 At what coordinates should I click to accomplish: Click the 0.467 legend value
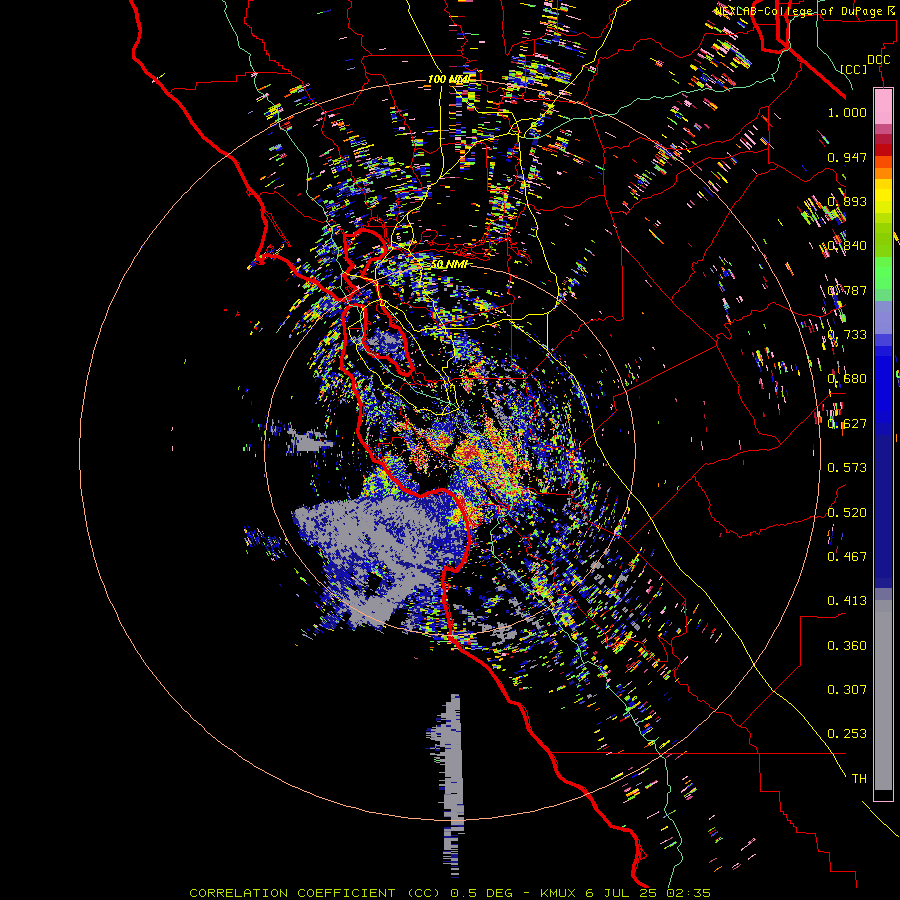pos(847,556)
